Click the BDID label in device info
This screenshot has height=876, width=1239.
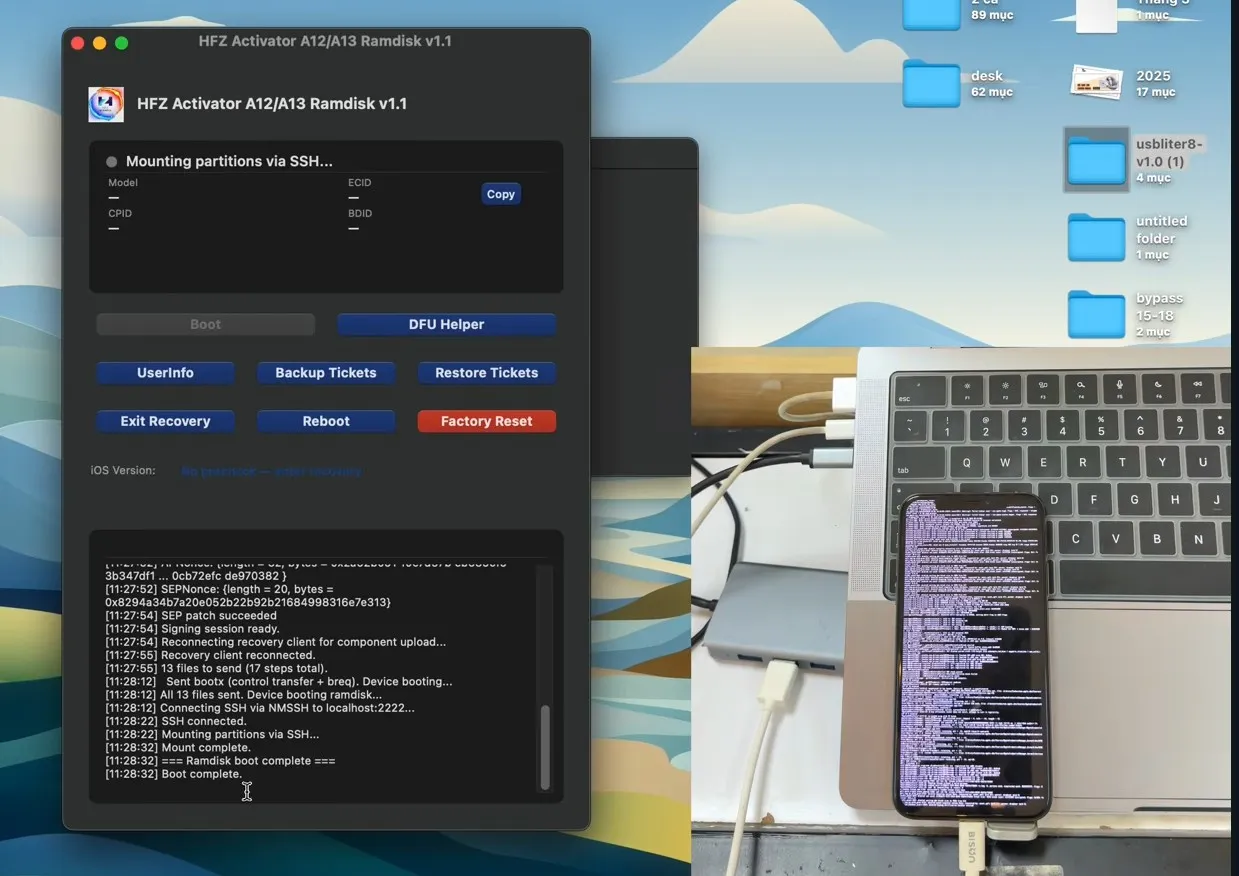360,213
